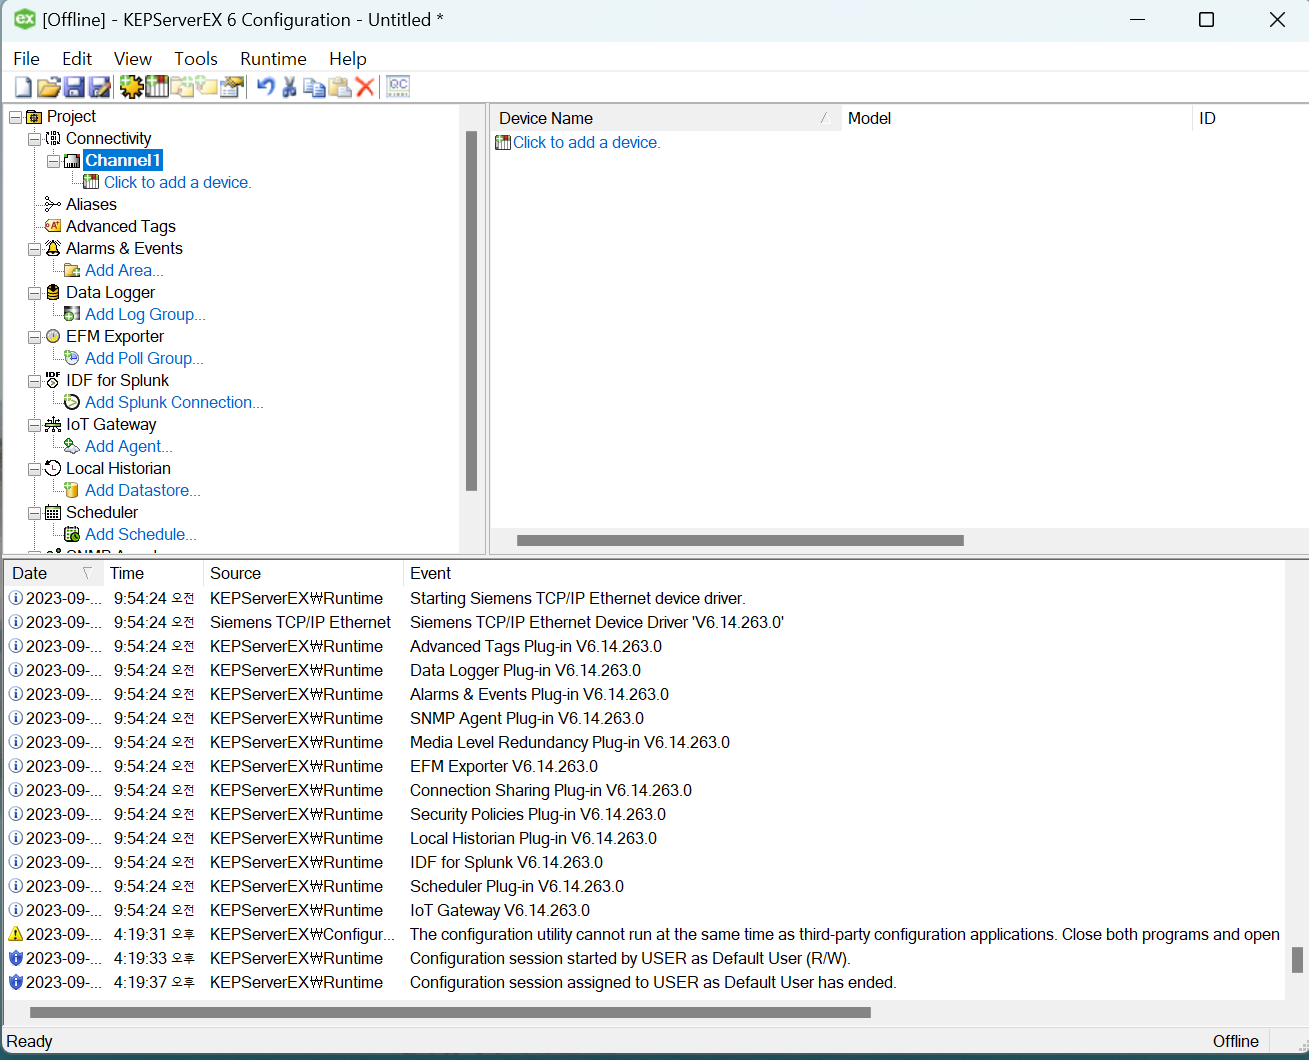Screen dimensions: 1309x1060
Task: Select the 'IoT Gateway V6.14.263.0' event row
Action: [645, 910]
